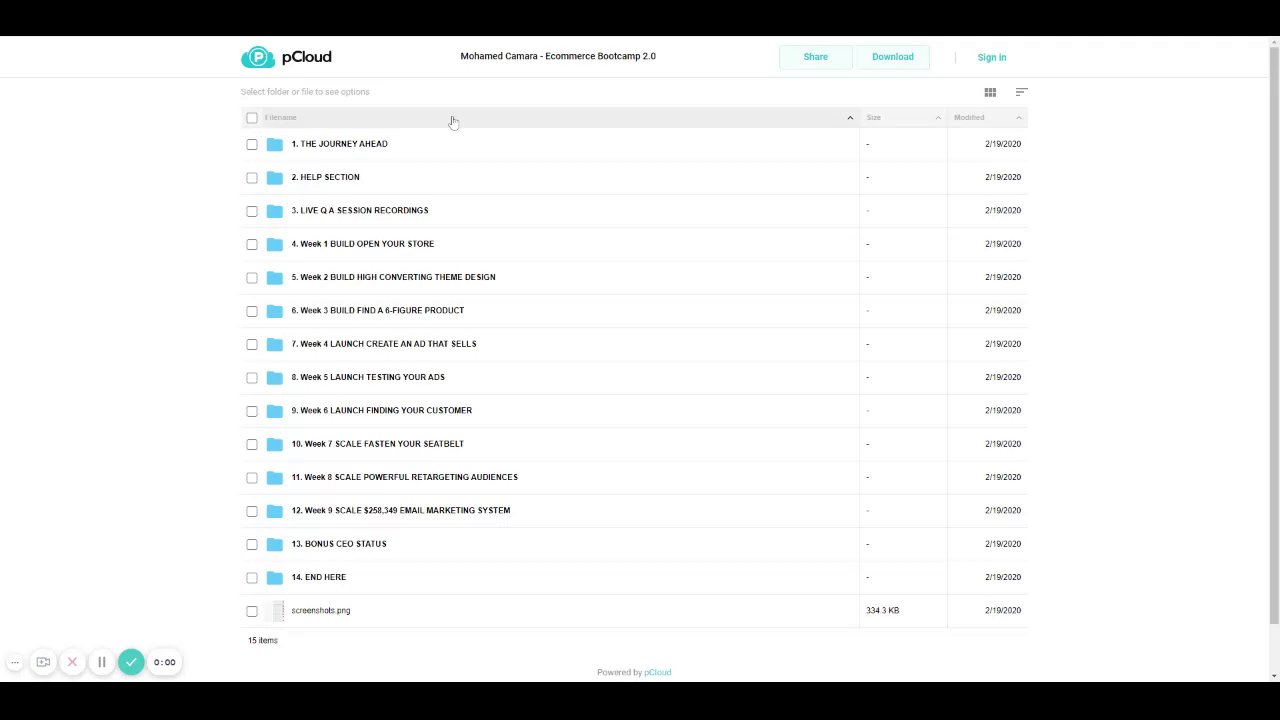Open folder 1. THE JOURNEY AHEAD
This screenshot has width=1280, height=720.
(x=339, y=144)
